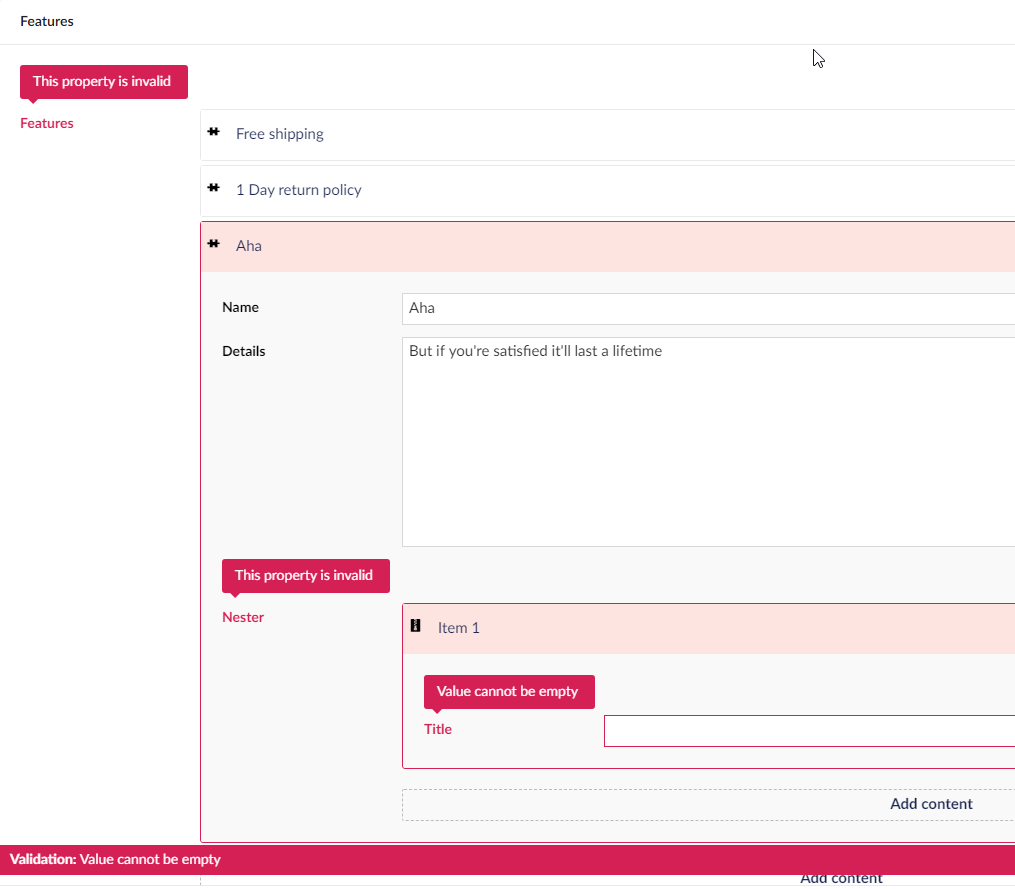The height and width of the screenshot is (889, 1015).
Task: Click the bottom Add content button
Action: 841,878
